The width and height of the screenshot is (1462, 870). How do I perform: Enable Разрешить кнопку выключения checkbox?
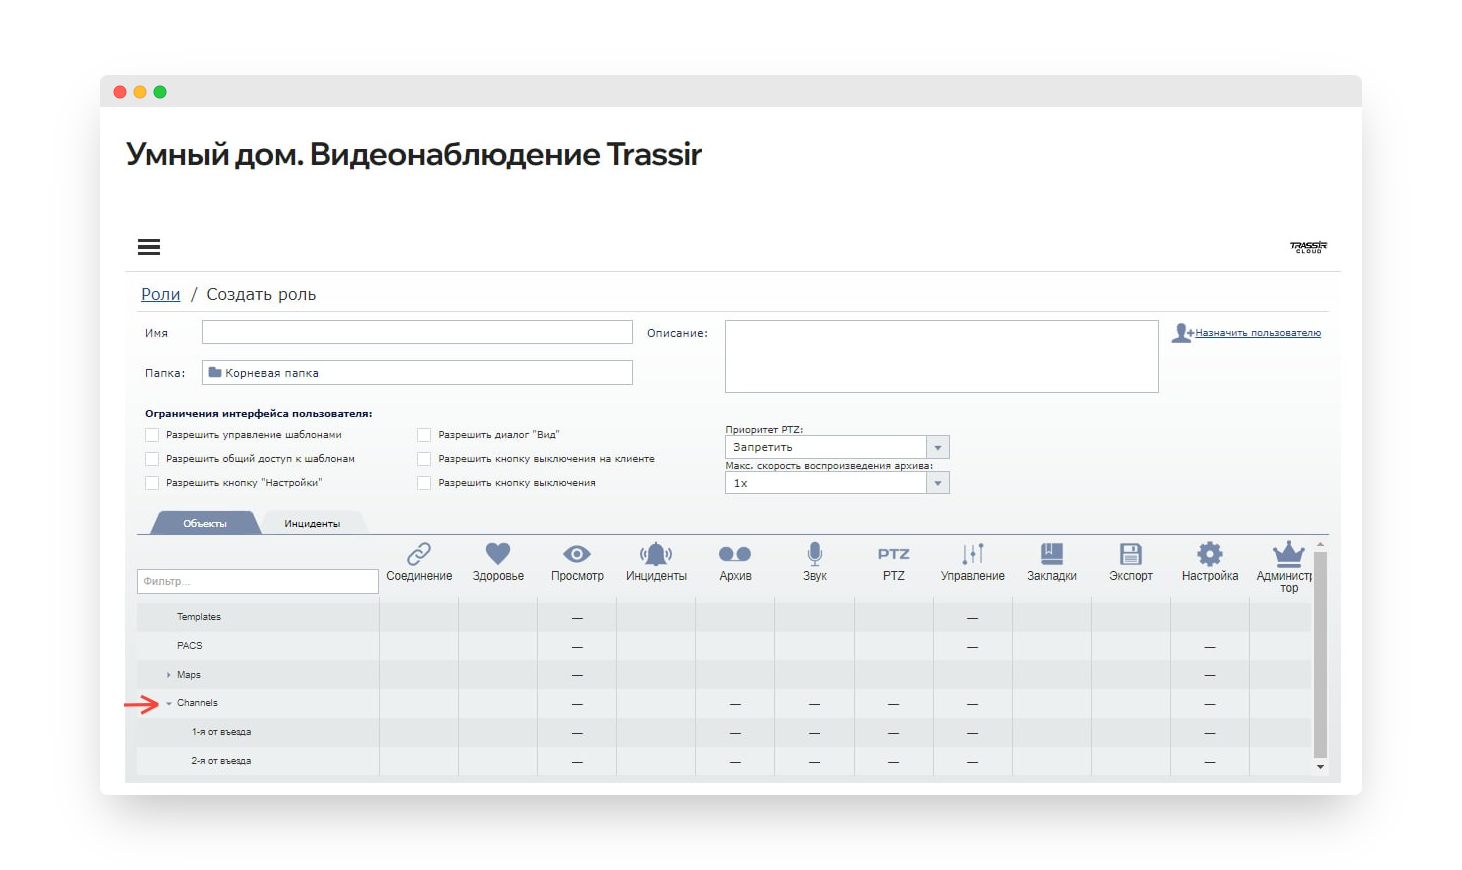[424, 483]
